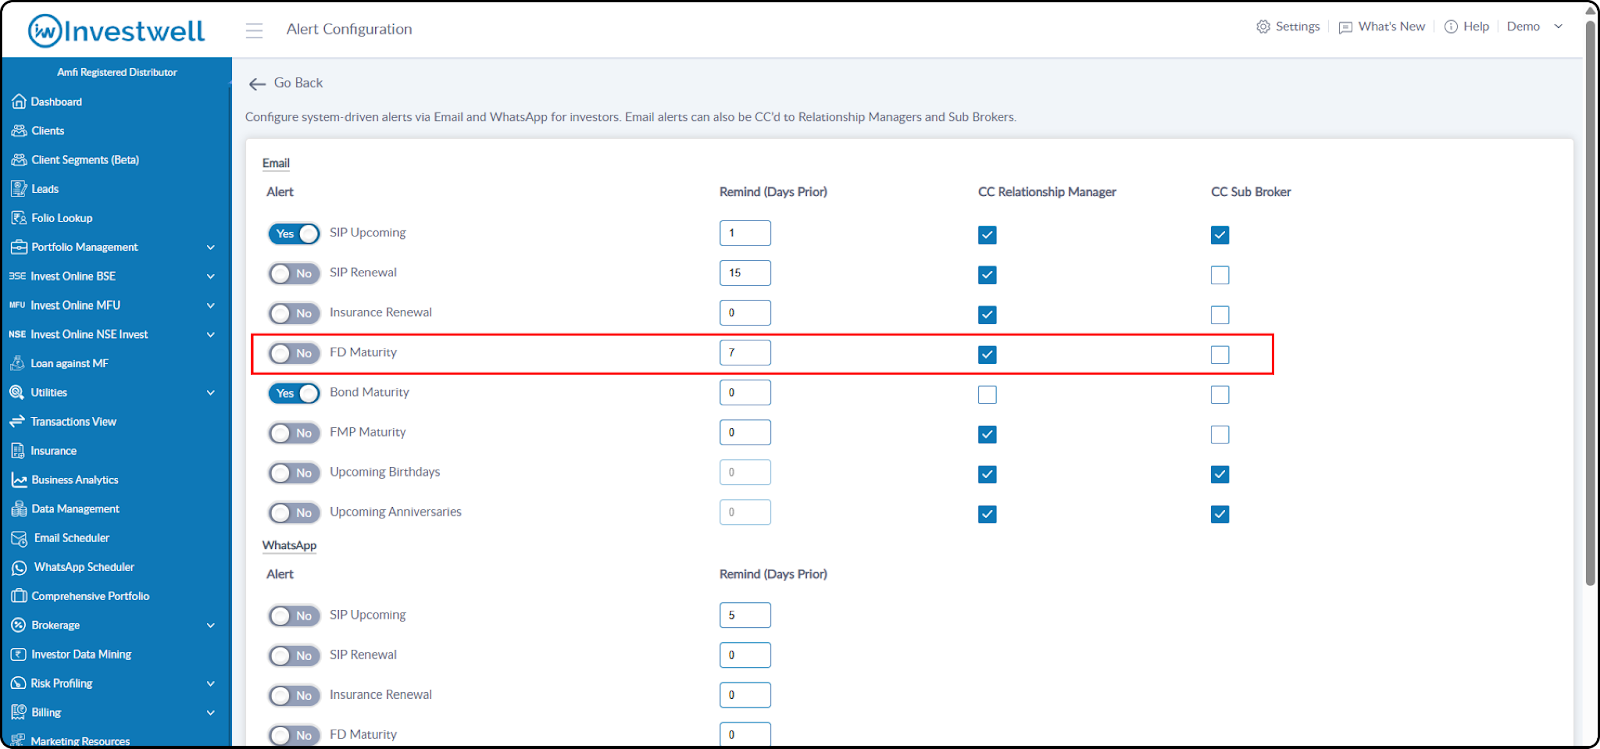Screen dimensions: 1600x749
Task: Click the Insurance sidebar icon
Action: tap(18, 451)
